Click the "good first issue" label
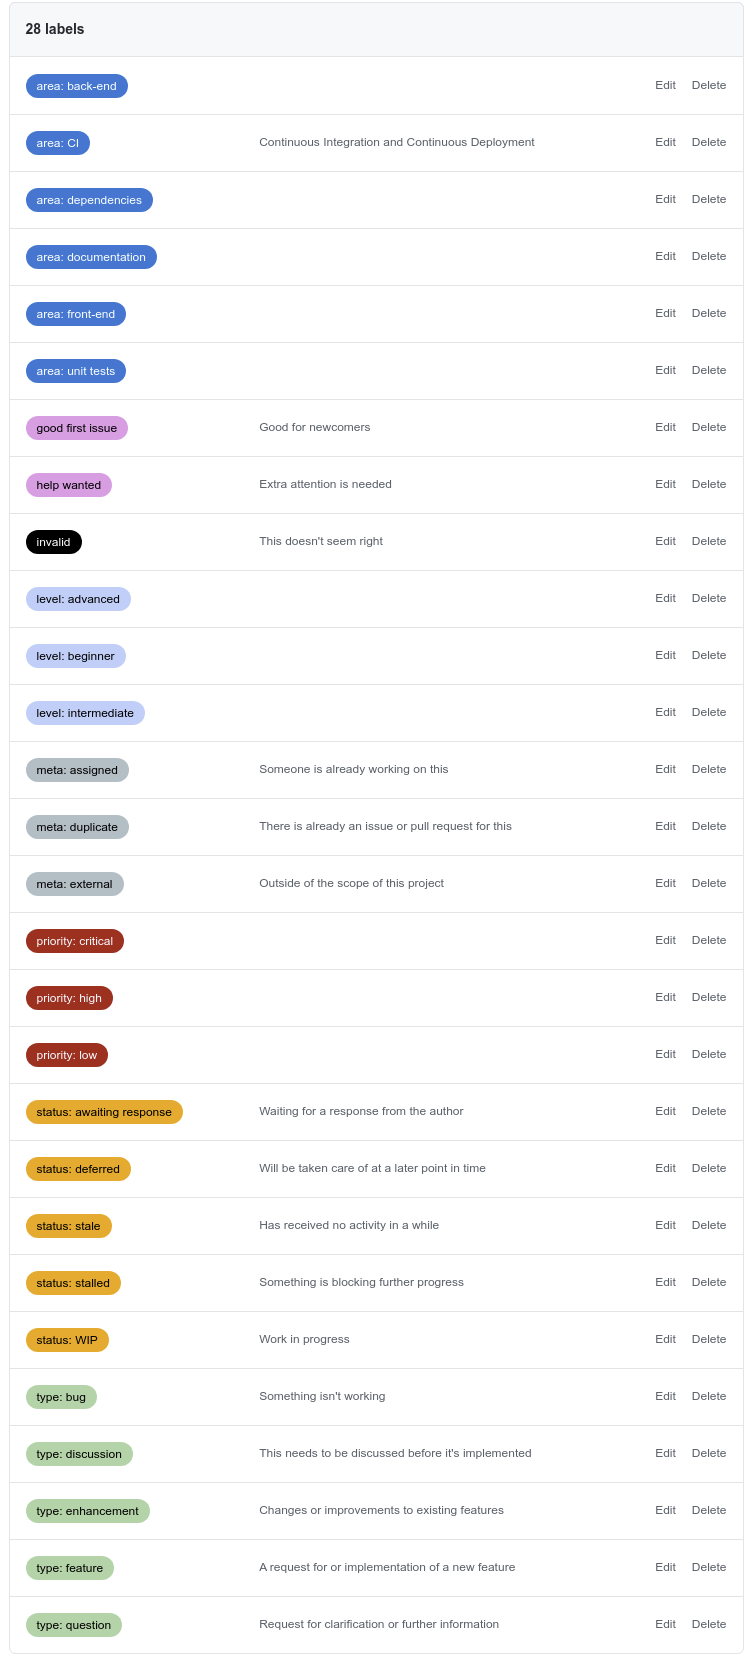The width and height of the screenshot is (754, 1664). pos(76,427)
